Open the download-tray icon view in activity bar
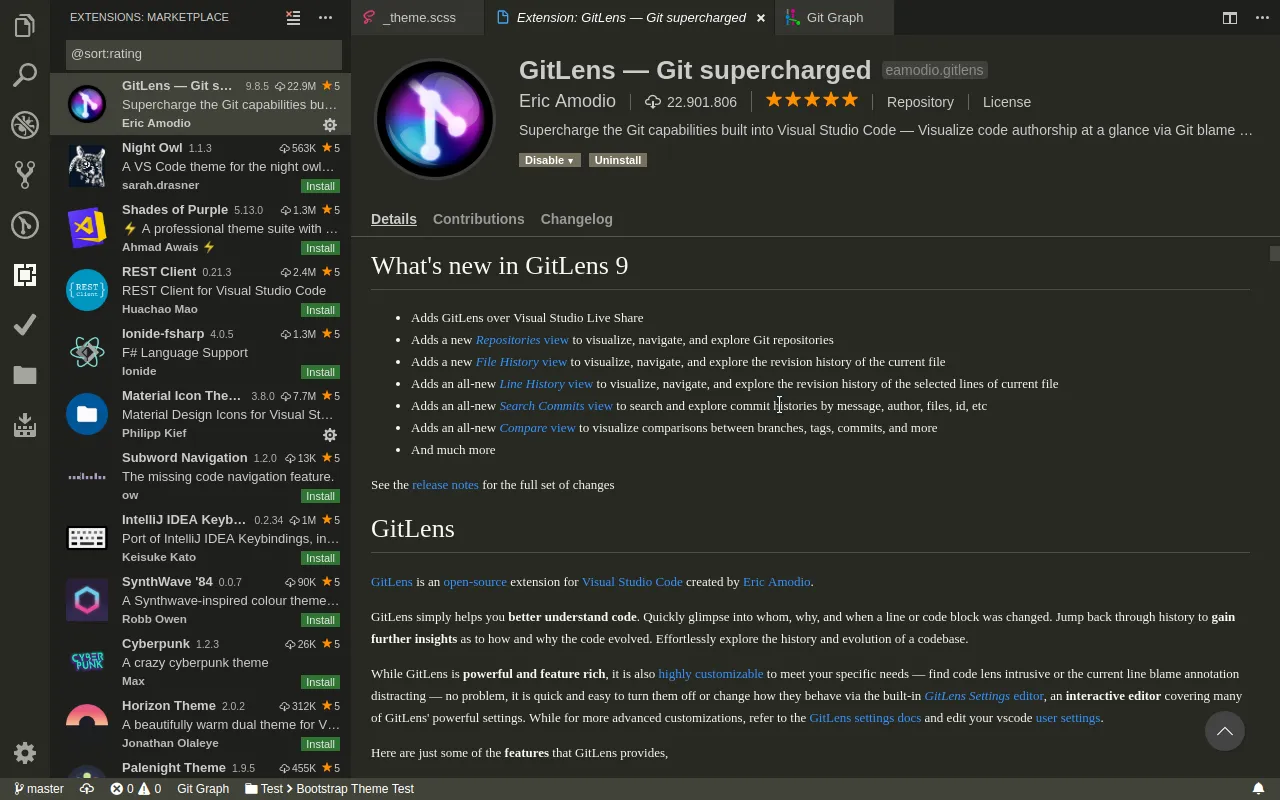Screen dimensions: 1280x800 tap(25, 425)
